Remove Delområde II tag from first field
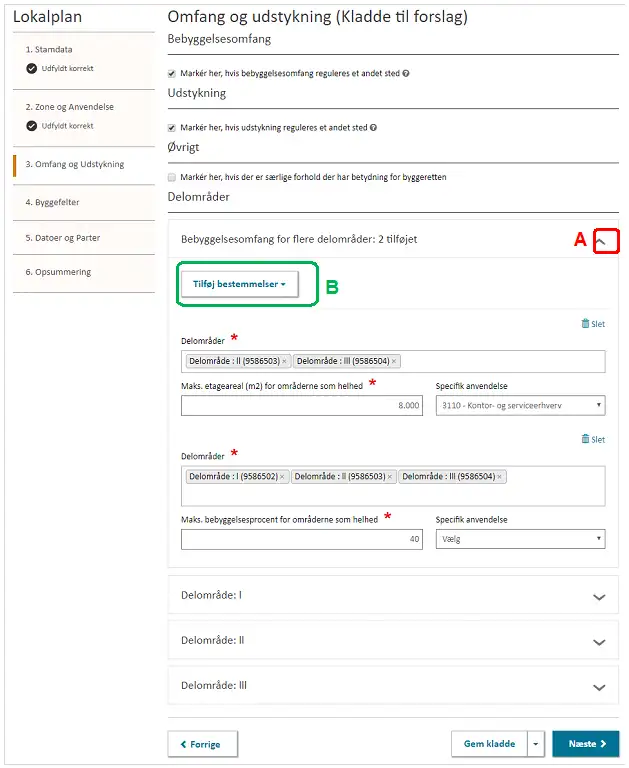Viewport: 629px width, 768px height. pos(284,361)
